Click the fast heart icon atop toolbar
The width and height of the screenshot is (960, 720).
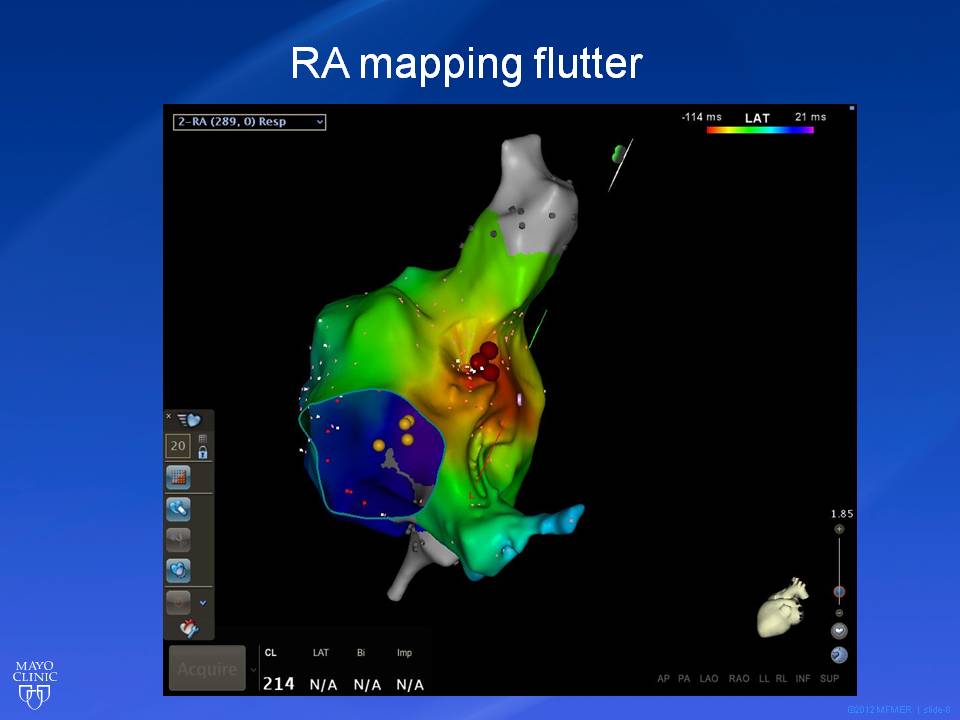pyautogui.click(x=189, y=421)
